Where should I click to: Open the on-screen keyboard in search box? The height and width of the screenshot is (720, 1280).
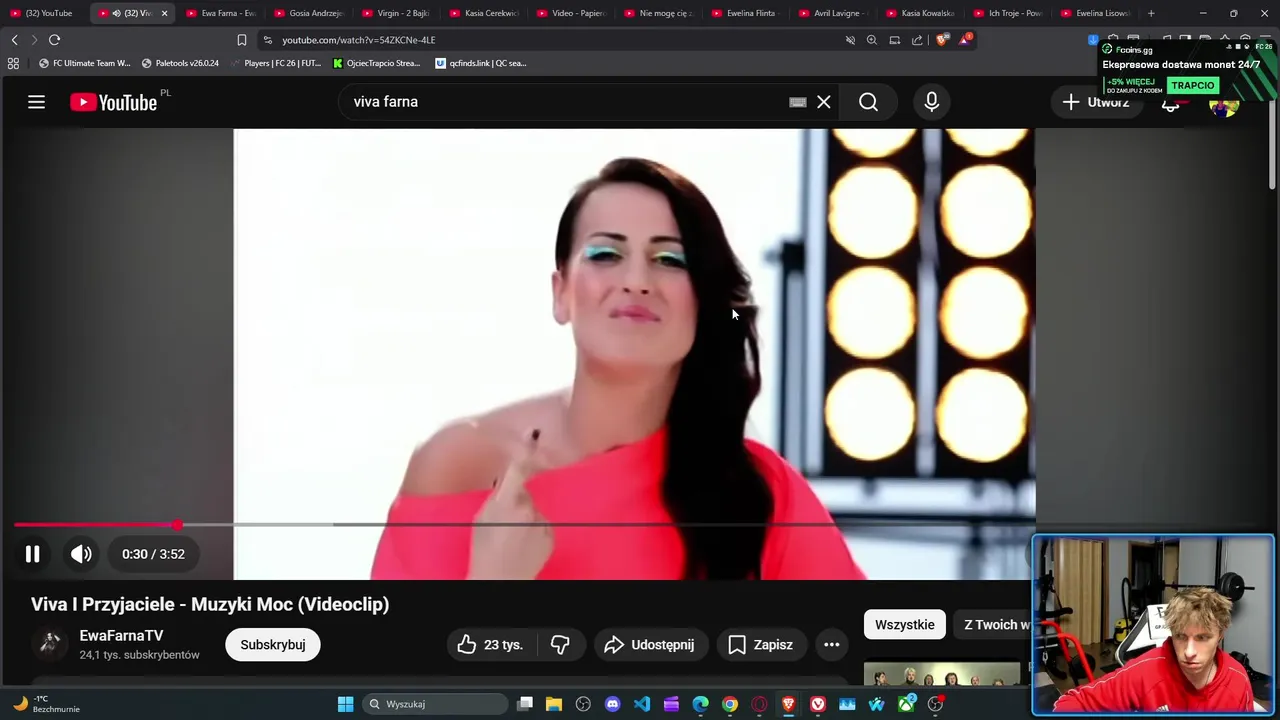(x=798, y=102)
